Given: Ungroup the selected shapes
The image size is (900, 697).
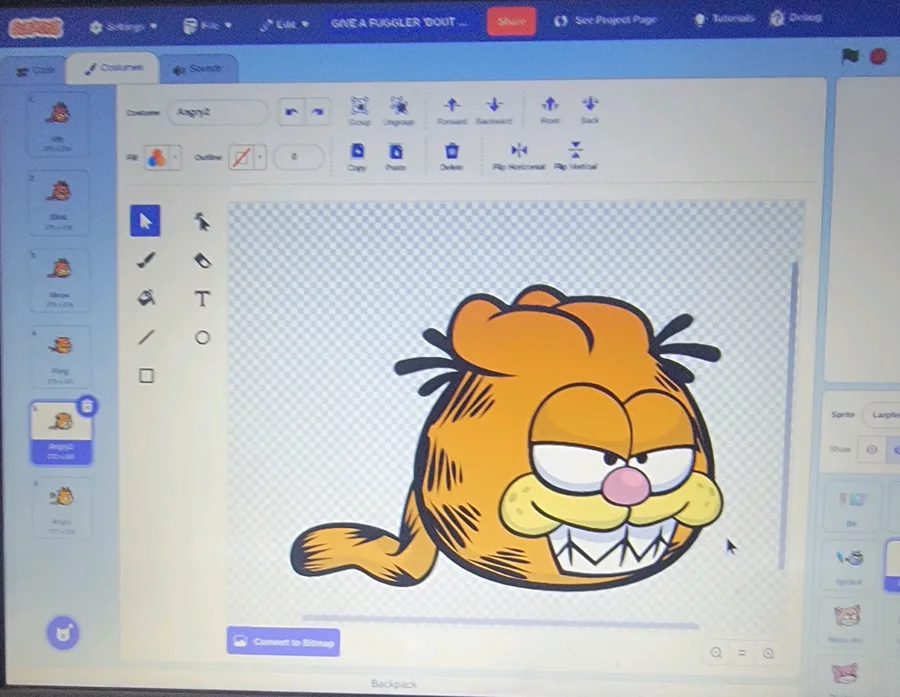Looking at the screenshot, I should point(398,111).
